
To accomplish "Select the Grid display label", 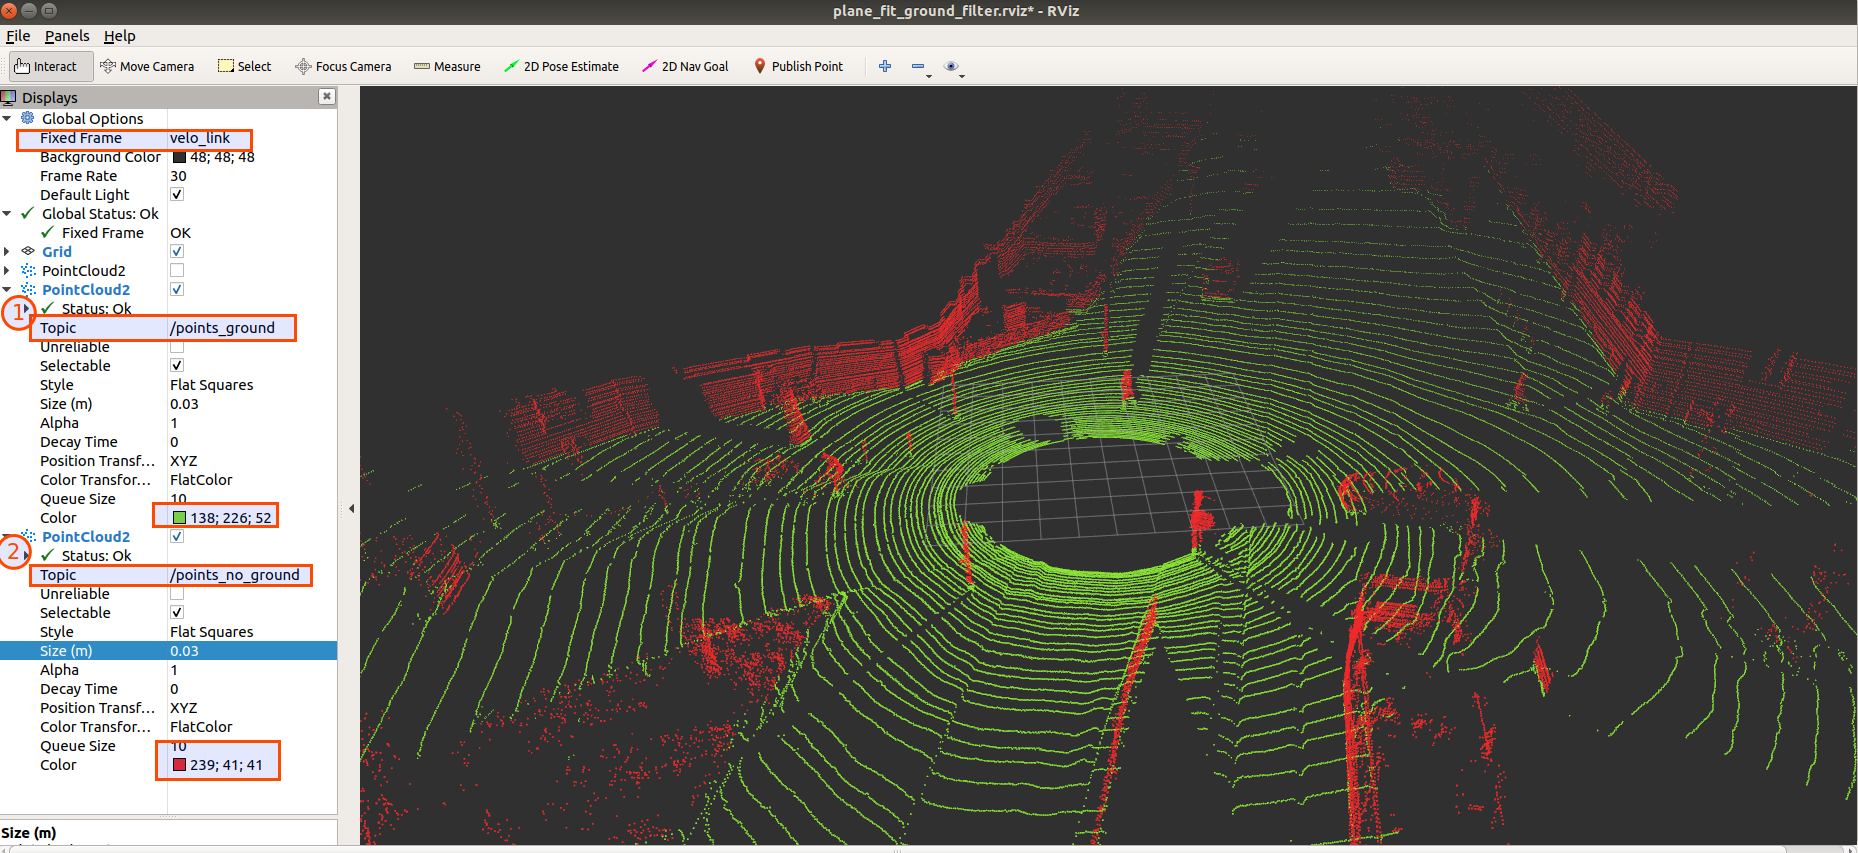I will pos(57,252).
